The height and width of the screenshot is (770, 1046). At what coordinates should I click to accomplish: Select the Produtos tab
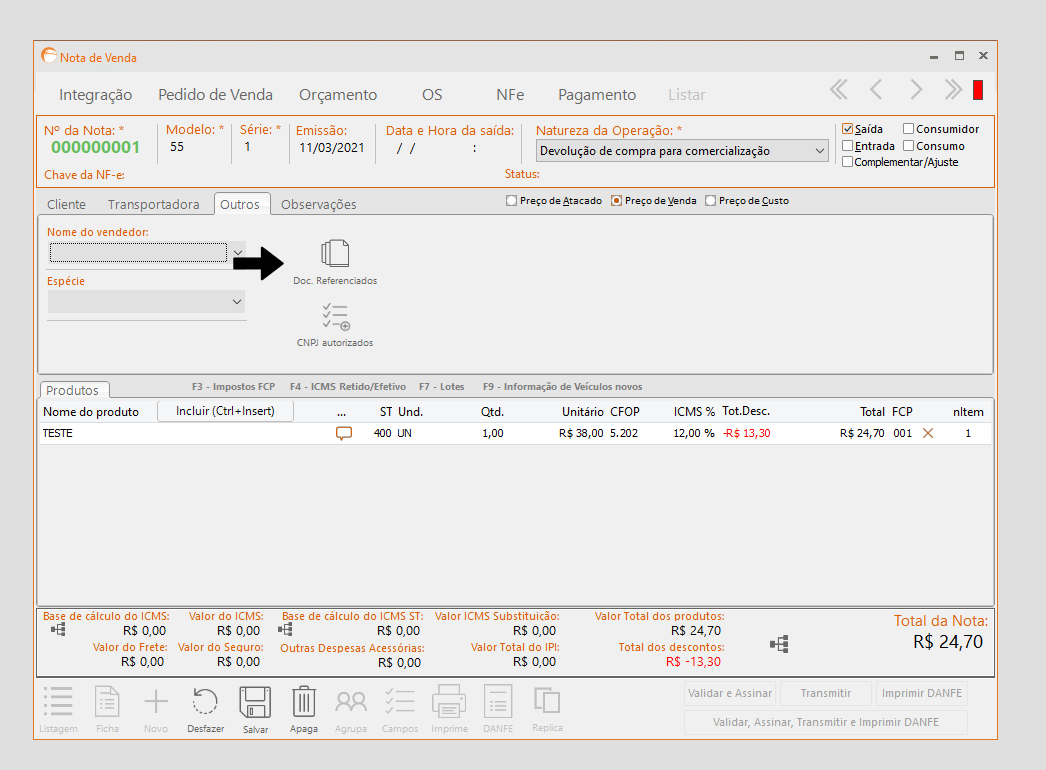tap(72, 390)
